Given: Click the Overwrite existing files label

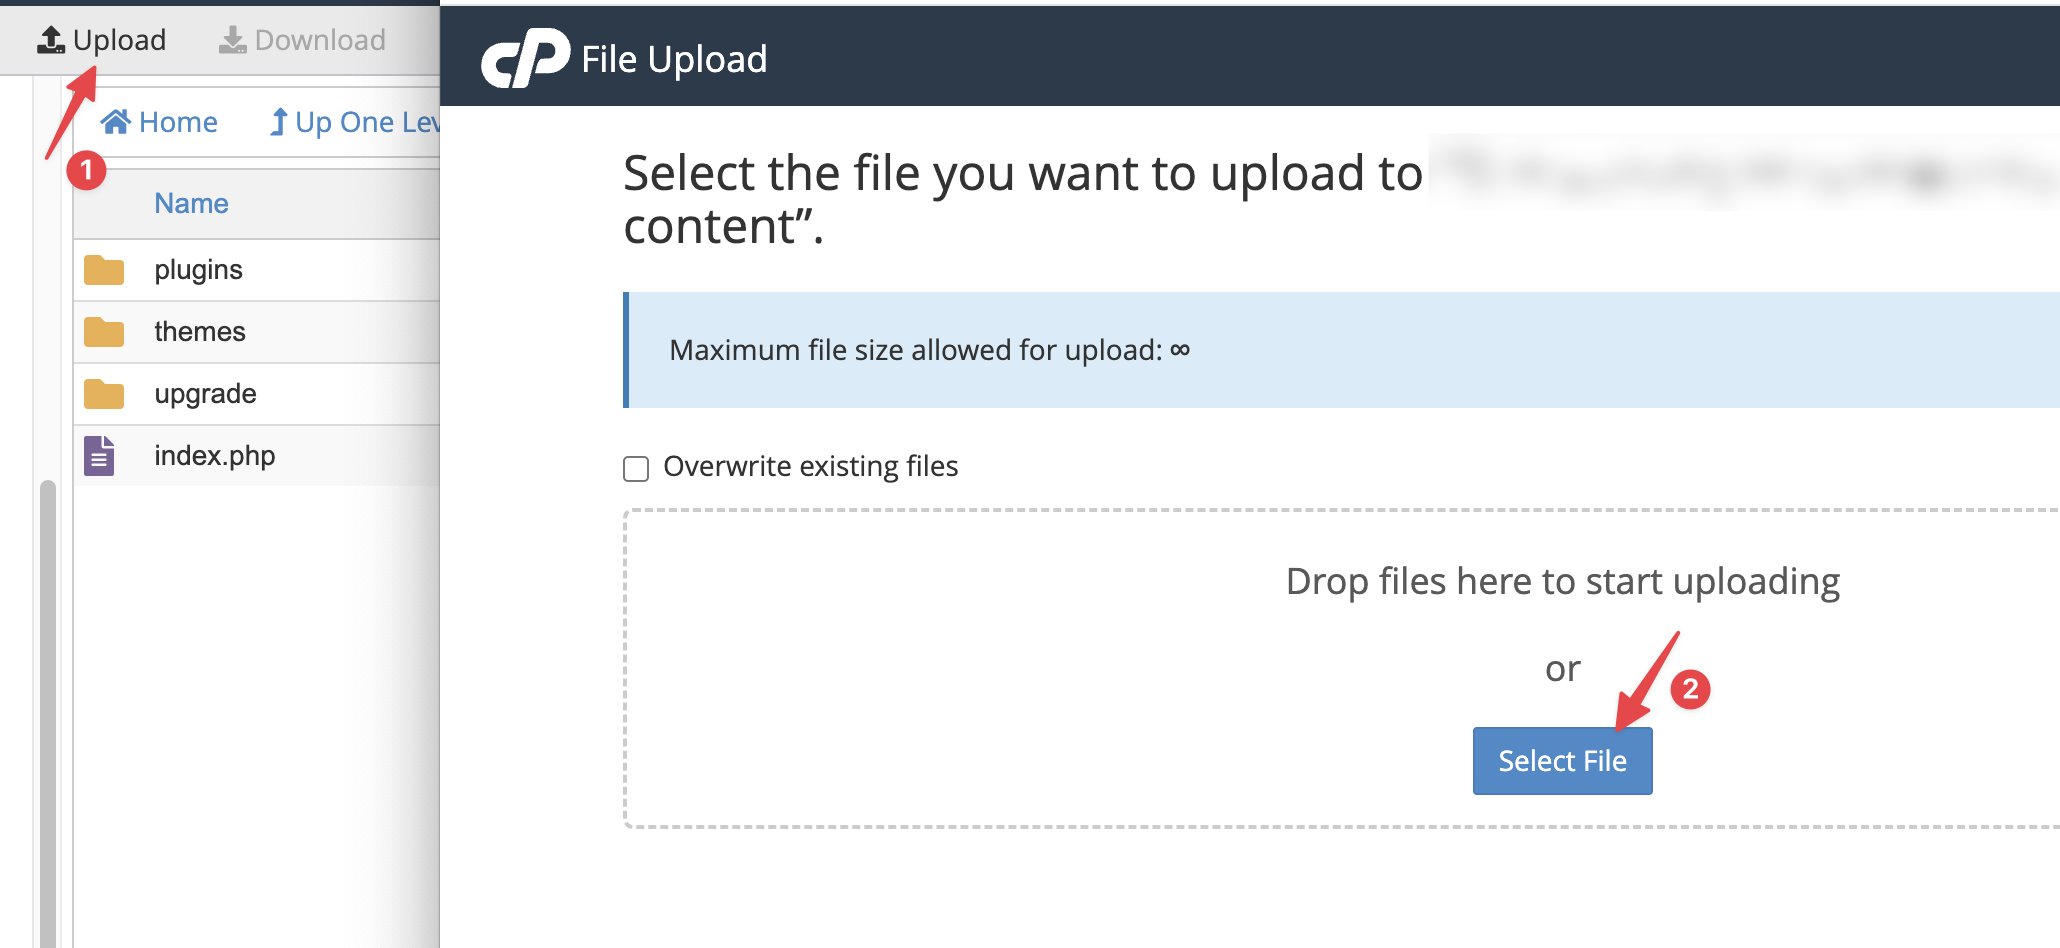Looking at the screenshot, I should [x=811, y=466].
